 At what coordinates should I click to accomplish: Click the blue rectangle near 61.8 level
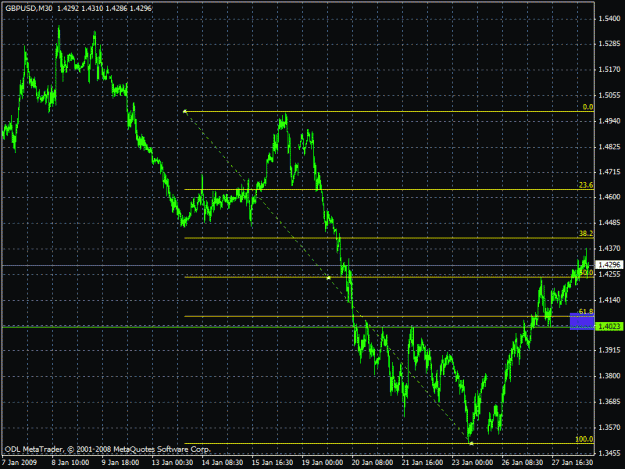click(582, 322)
